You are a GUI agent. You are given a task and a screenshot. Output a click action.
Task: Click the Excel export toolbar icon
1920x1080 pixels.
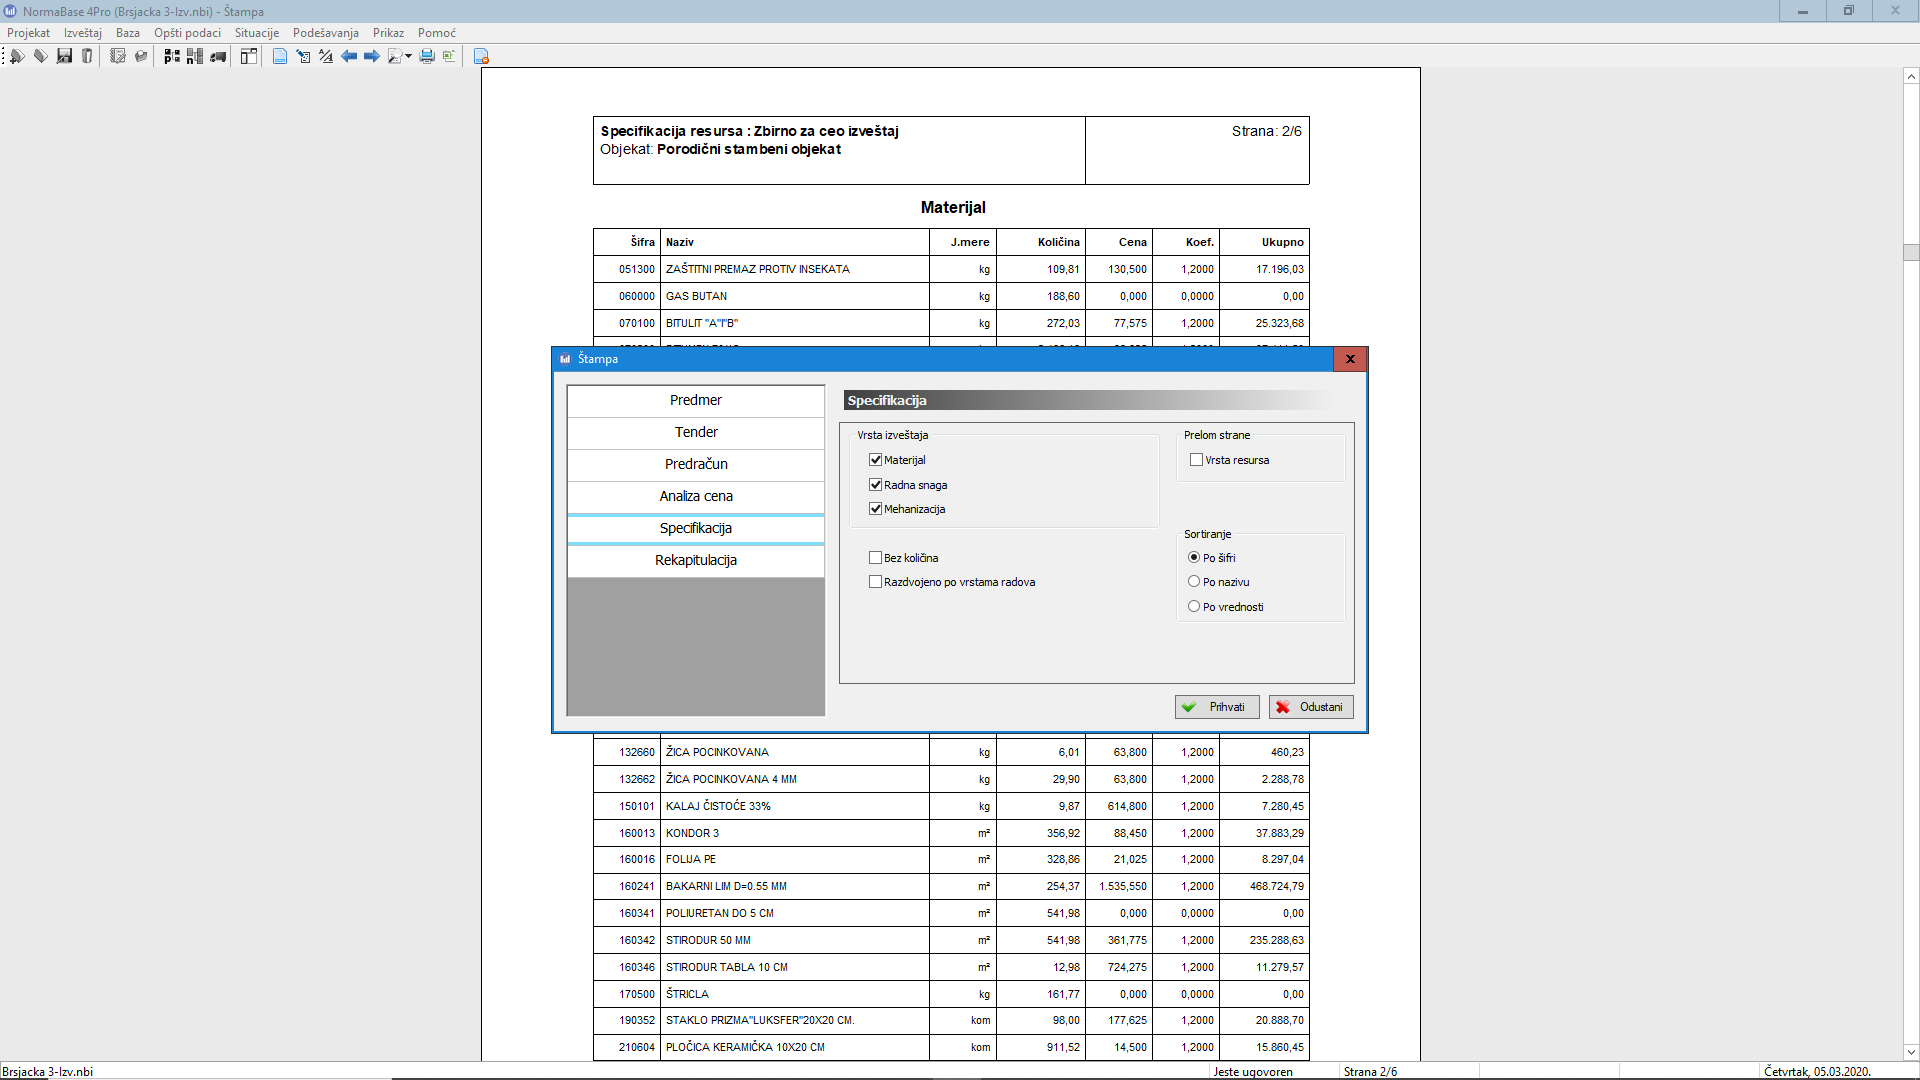pyautogui.click(x=449, y=56)
